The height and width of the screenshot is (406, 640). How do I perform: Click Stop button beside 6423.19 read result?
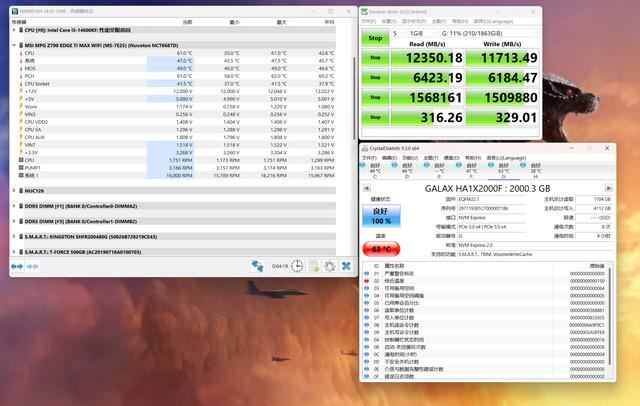coord(375,78)
